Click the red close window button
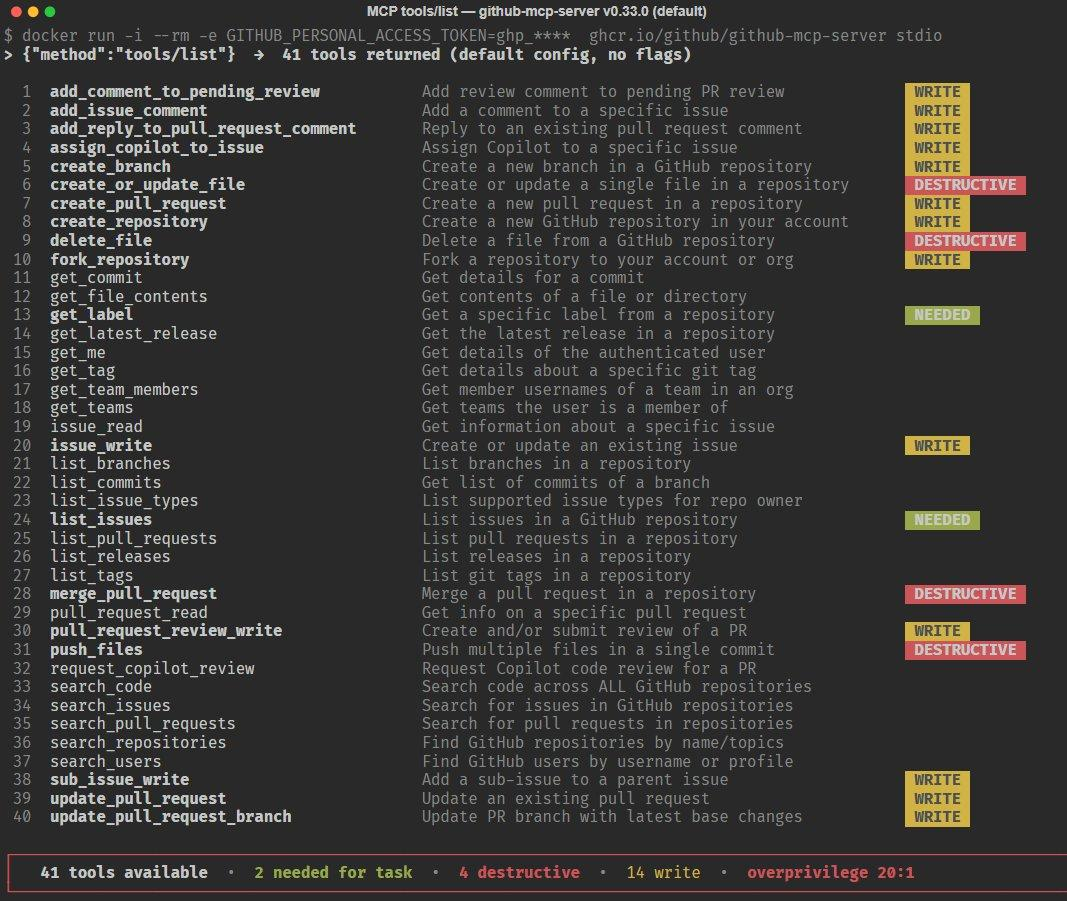This screenshot has height=901, width=1067. pos(13,12)
